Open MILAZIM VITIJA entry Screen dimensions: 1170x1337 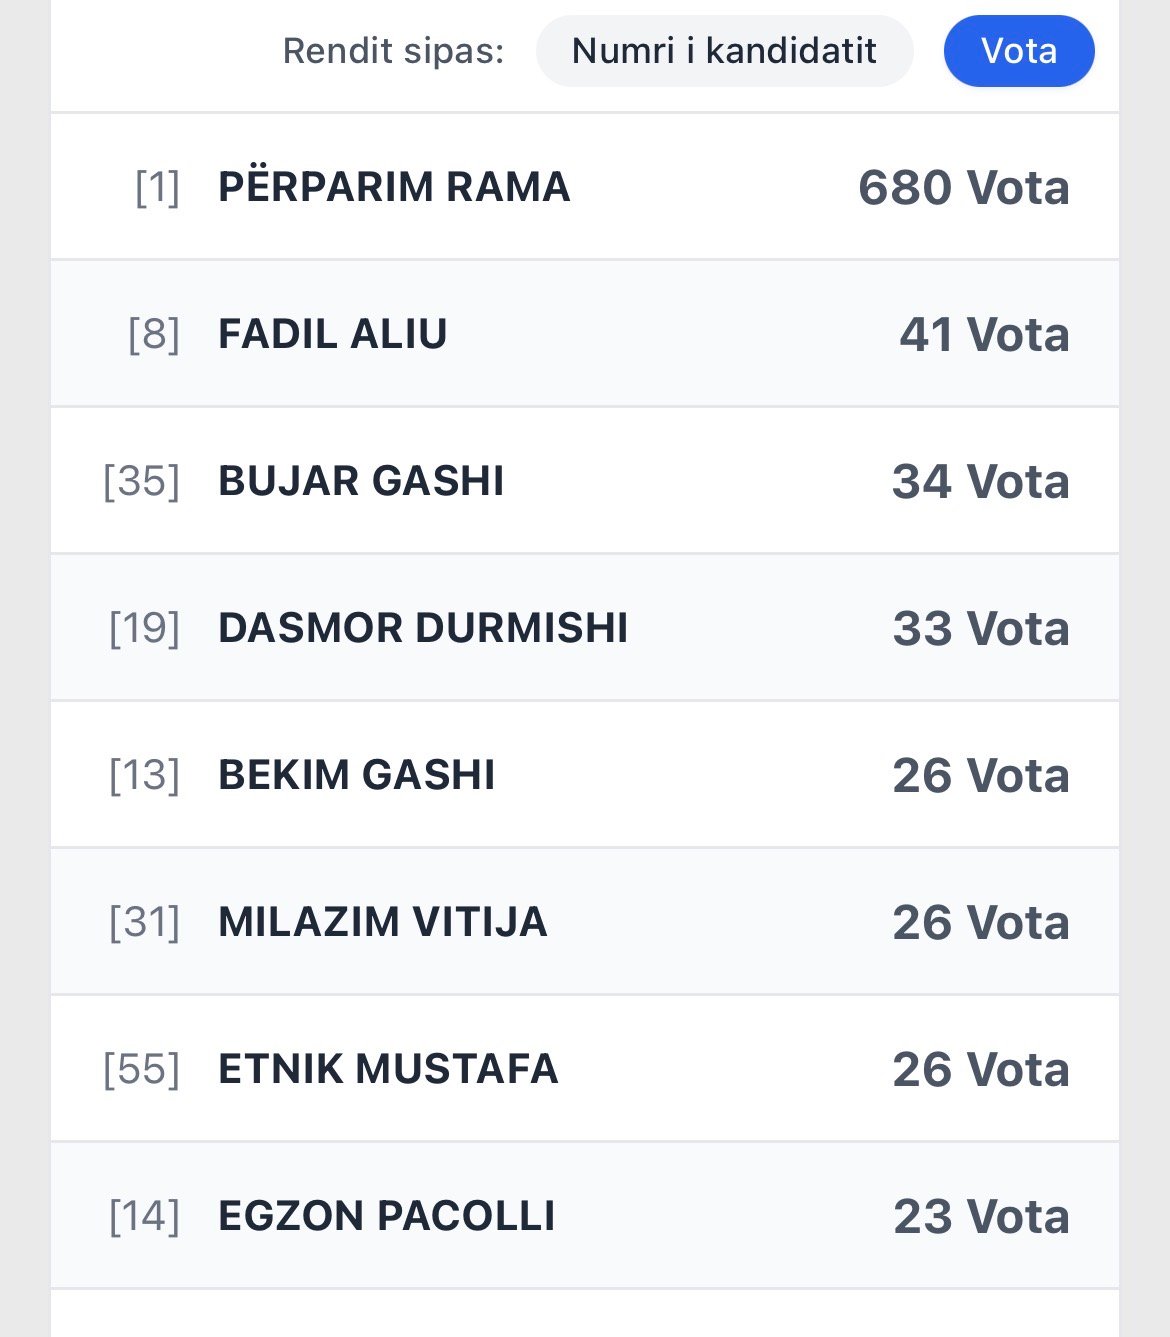click(x=382, y=922)
